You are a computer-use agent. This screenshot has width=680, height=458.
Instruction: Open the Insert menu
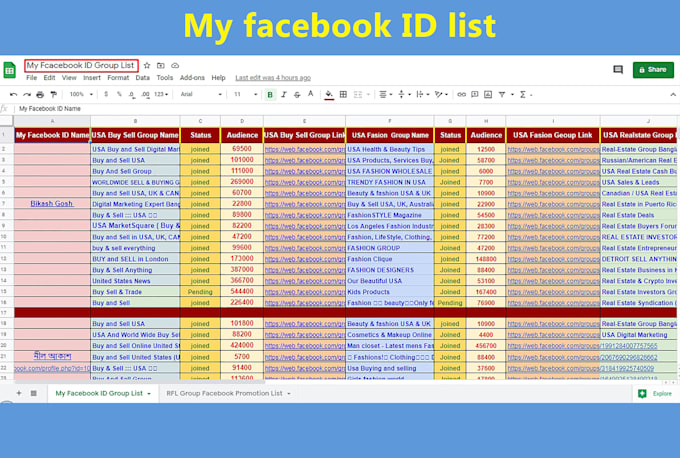pyautogui.click(x=92, y=78)
